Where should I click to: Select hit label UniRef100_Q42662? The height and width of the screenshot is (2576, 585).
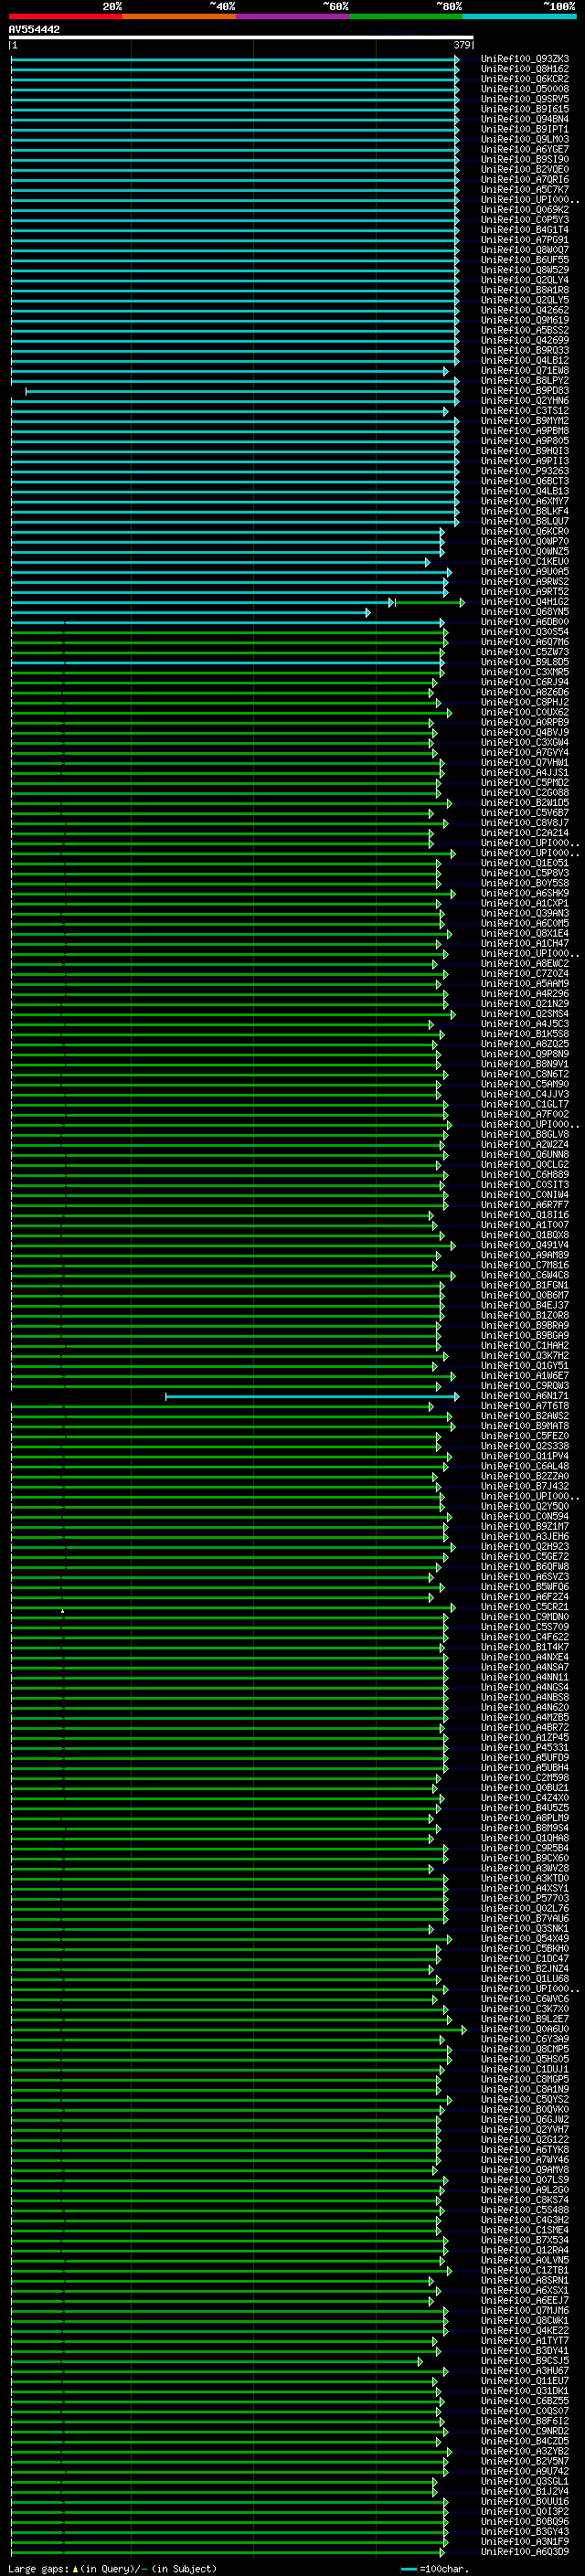tap(525, 310)
